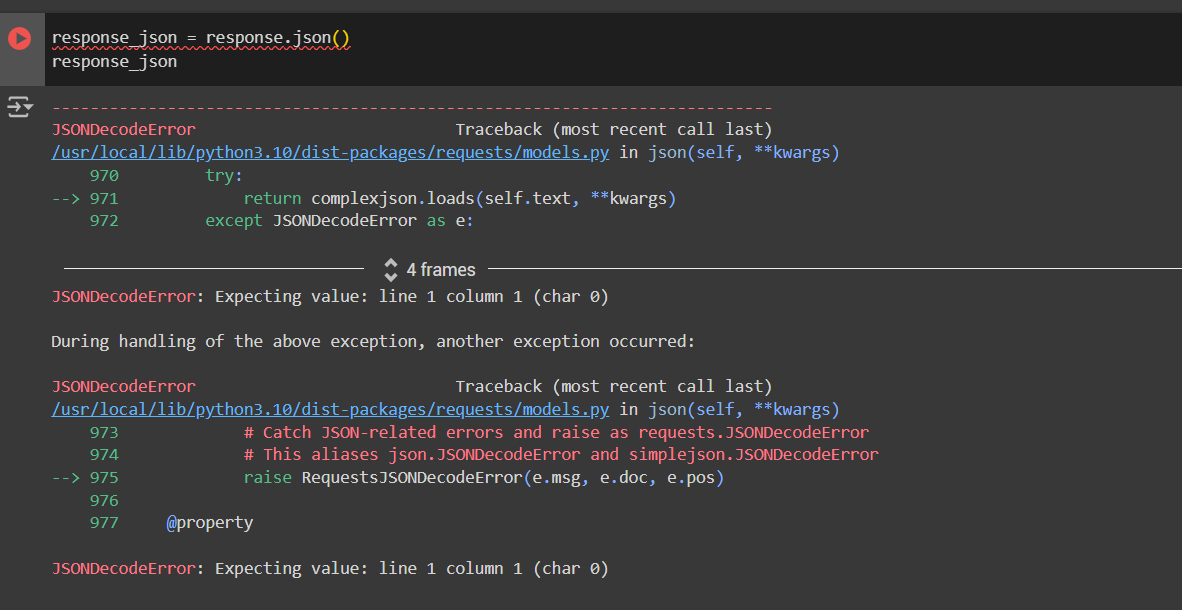Click line 971 'return complexjson.loads' code
This screenshot has width=1182, height=610.
click(459, 199)
